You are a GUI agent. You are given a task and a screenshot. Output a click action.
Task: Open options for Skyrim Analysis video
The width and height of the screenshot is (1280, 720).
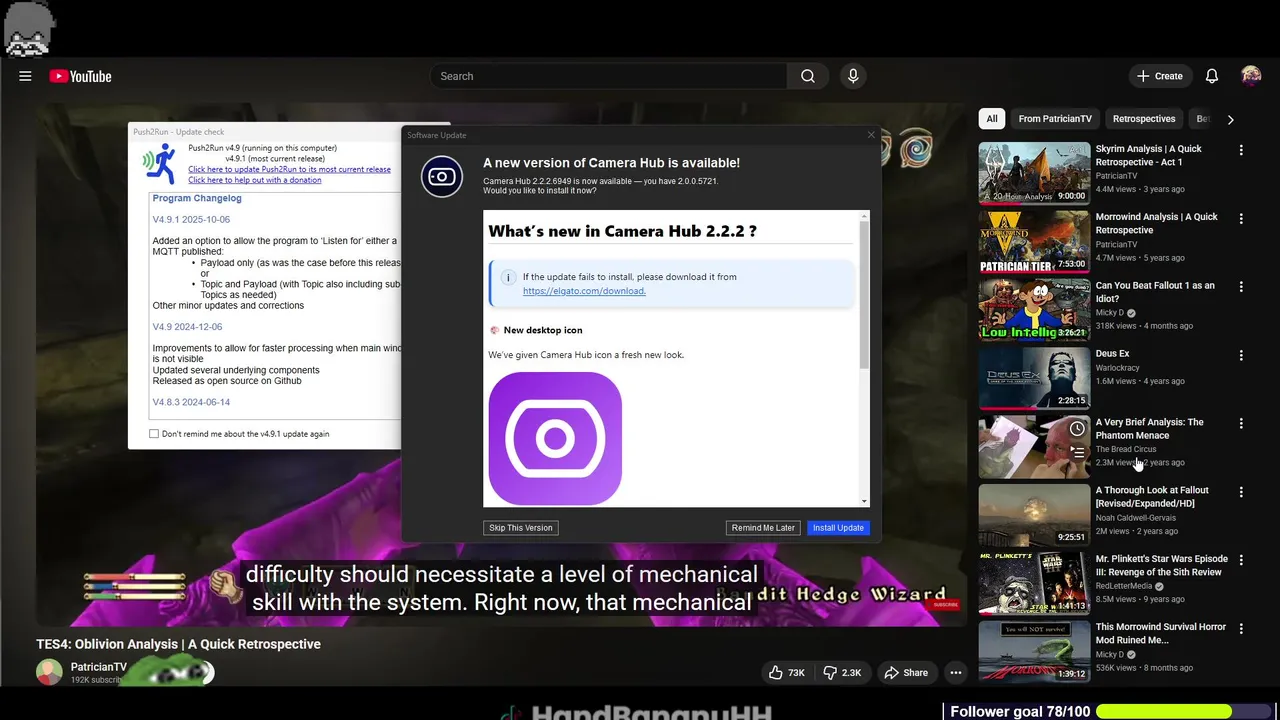click(x=1241, y=150)
